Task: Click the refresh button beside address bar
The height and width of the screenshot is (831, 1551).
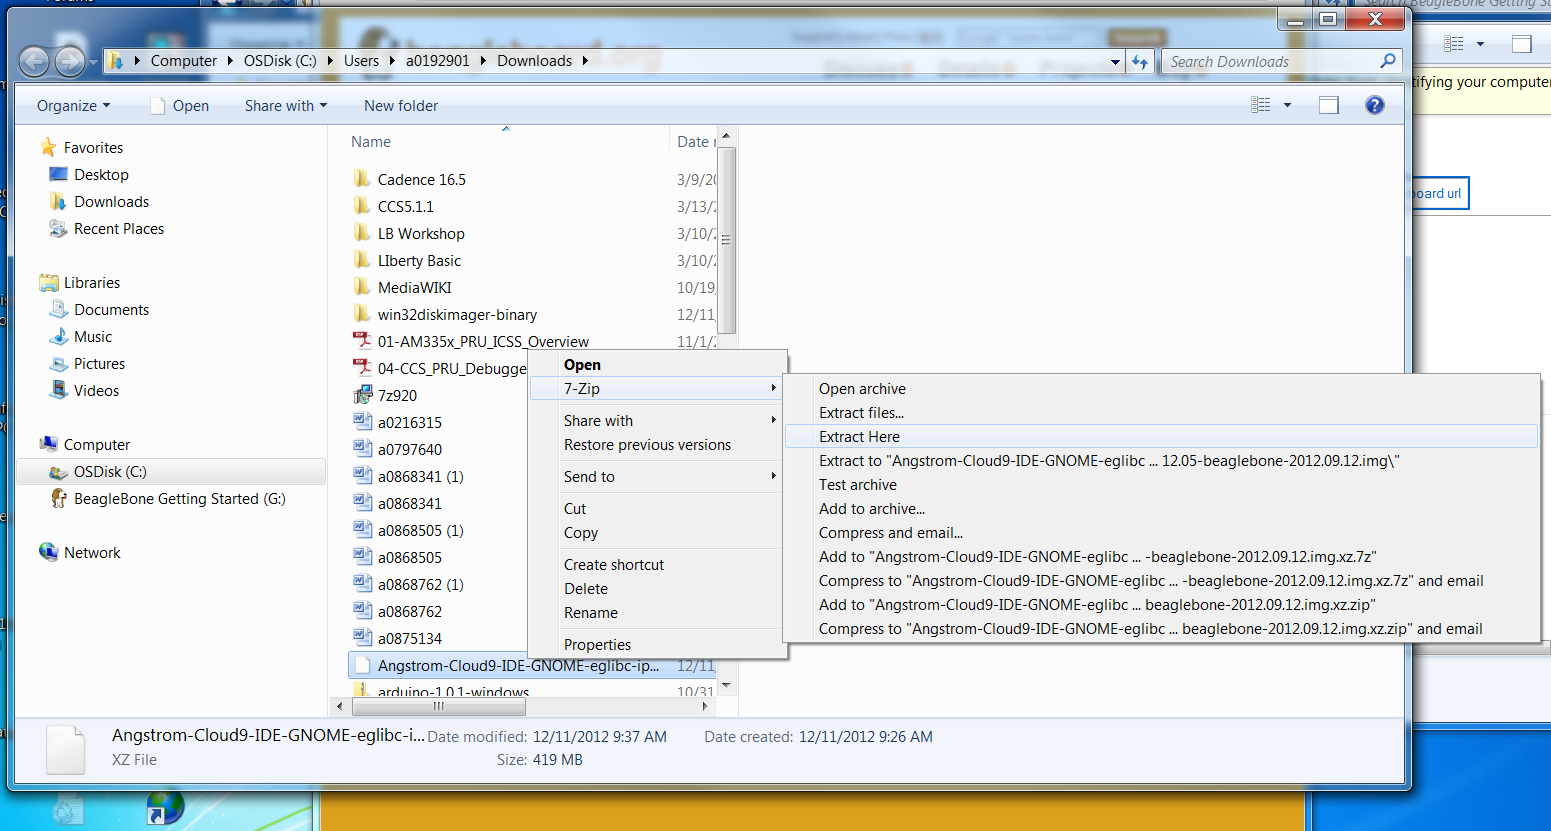Action: click(x=1140, y=62)
